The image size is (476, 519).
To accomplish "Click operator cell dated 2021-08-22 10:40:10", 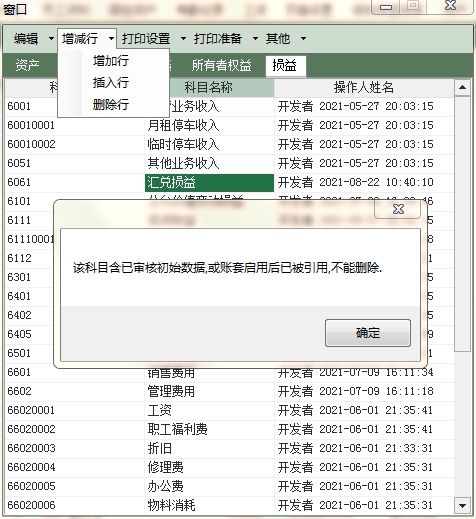I will point(364,182).
